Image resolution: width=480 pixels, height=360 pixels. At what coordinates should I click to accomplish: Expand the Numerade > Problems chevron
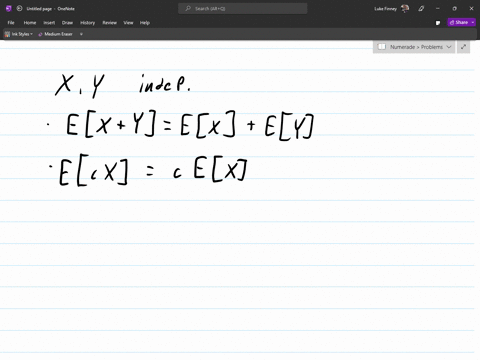449,47
